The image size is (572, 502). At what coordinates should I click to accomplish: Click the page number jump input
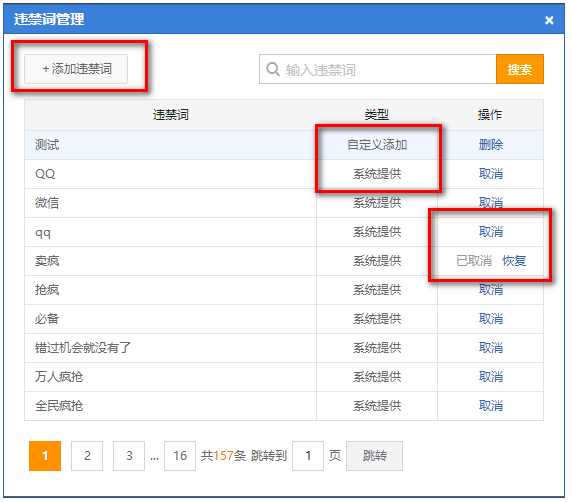coord(308,456)
